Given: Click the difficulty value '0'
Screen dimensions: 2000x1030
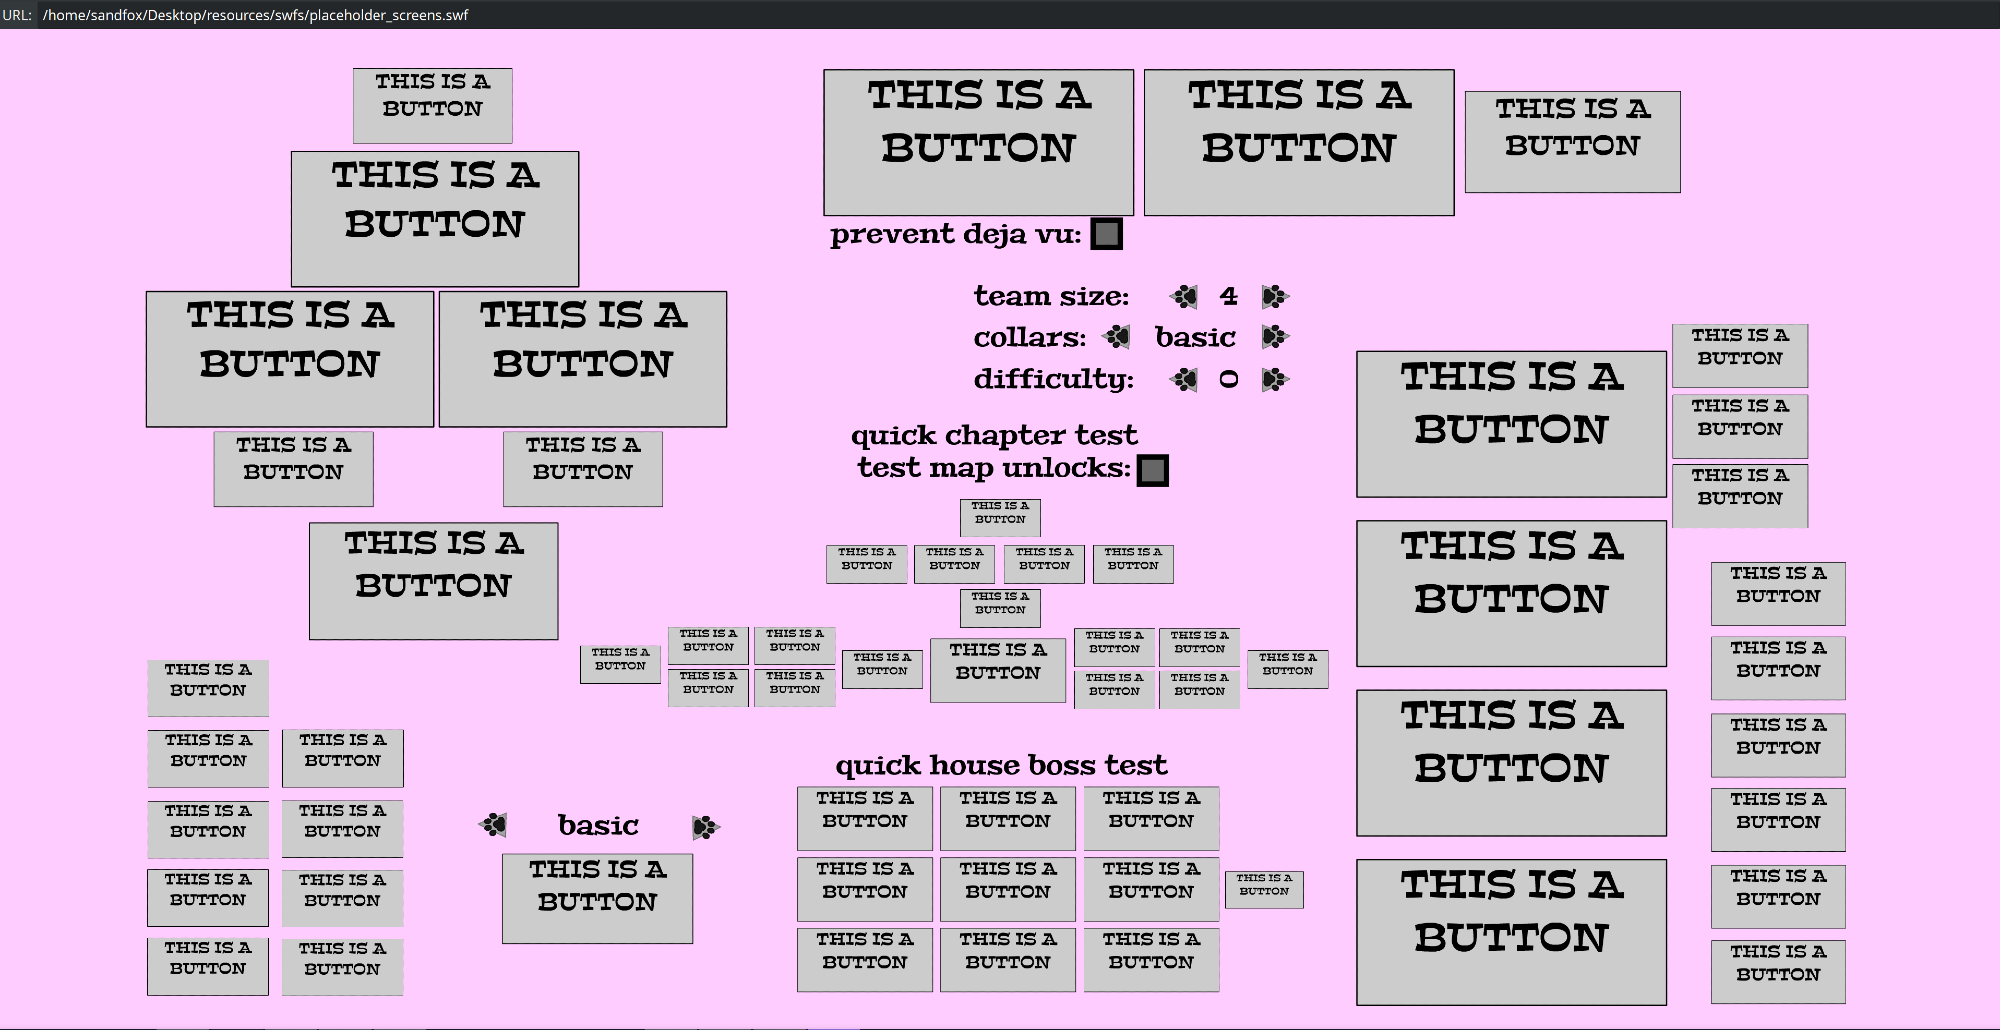Looking at the screenshot, I should click(1229, 380).
